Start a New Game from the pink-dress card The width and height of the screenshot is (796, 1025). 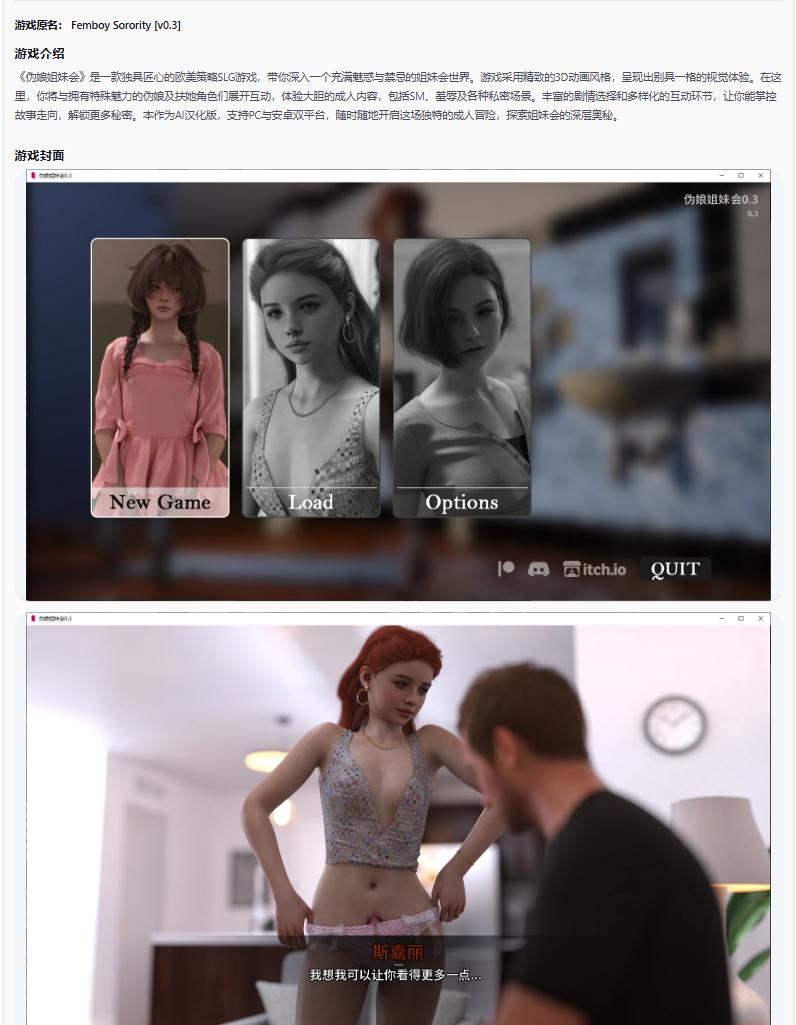click(160, 378)
